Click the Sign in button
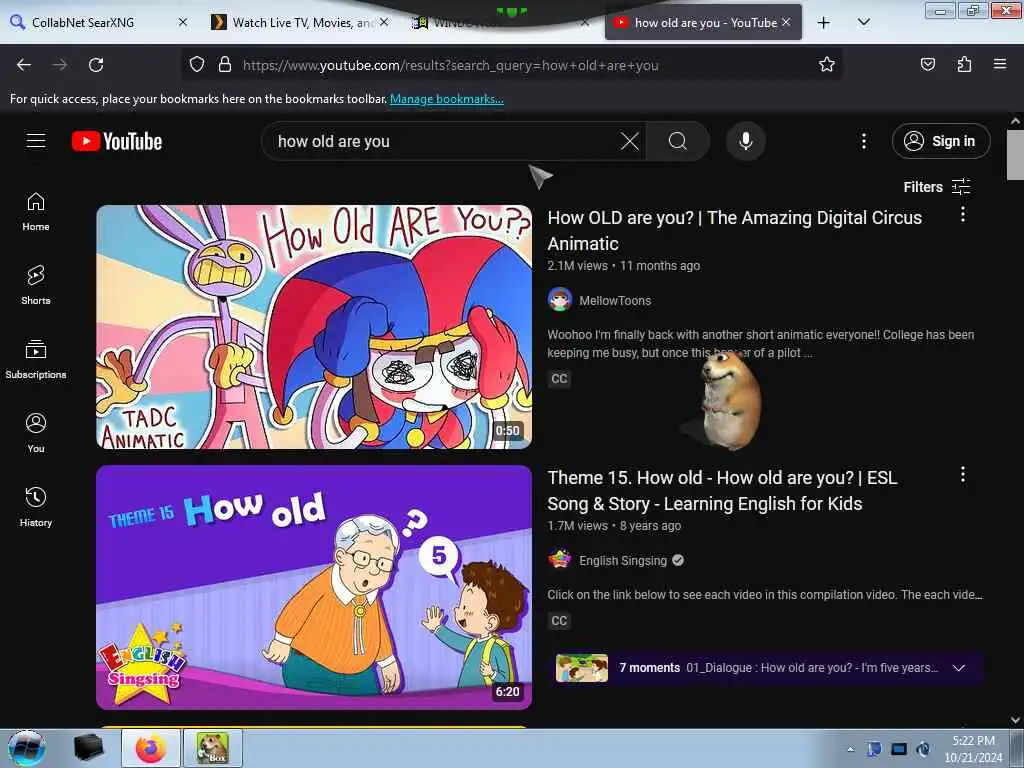This screenshot has height=768, width=1024. coord(941,141)
